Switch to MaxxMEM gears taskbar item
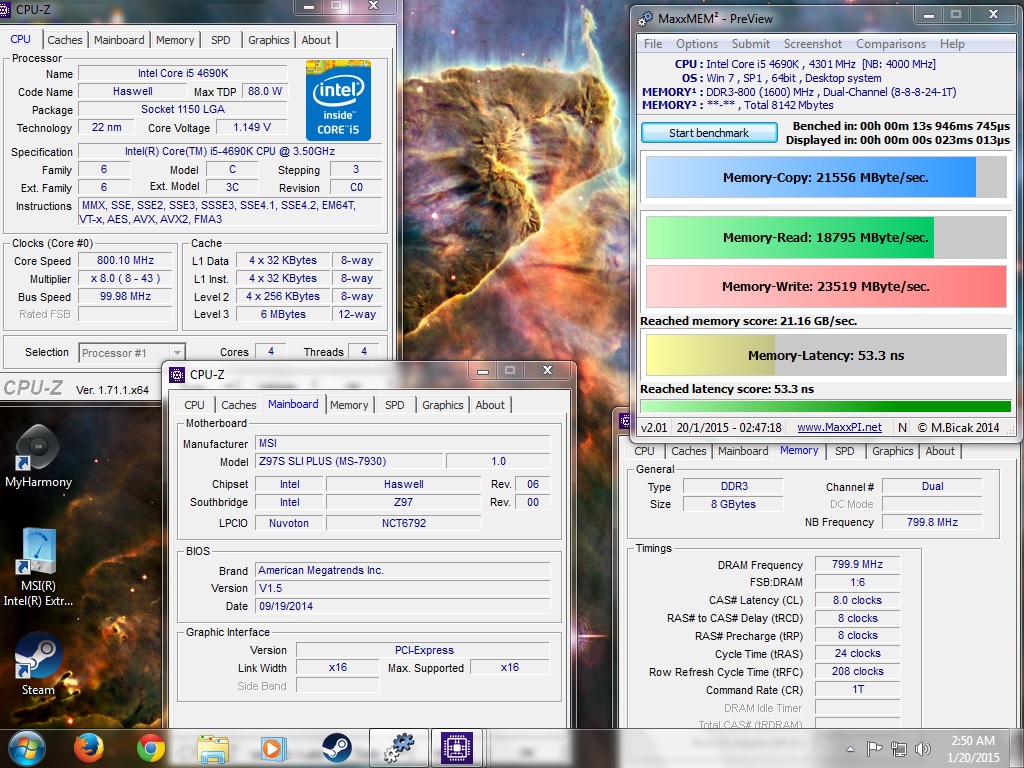The image size is (1024, 768). coord(399,748)
